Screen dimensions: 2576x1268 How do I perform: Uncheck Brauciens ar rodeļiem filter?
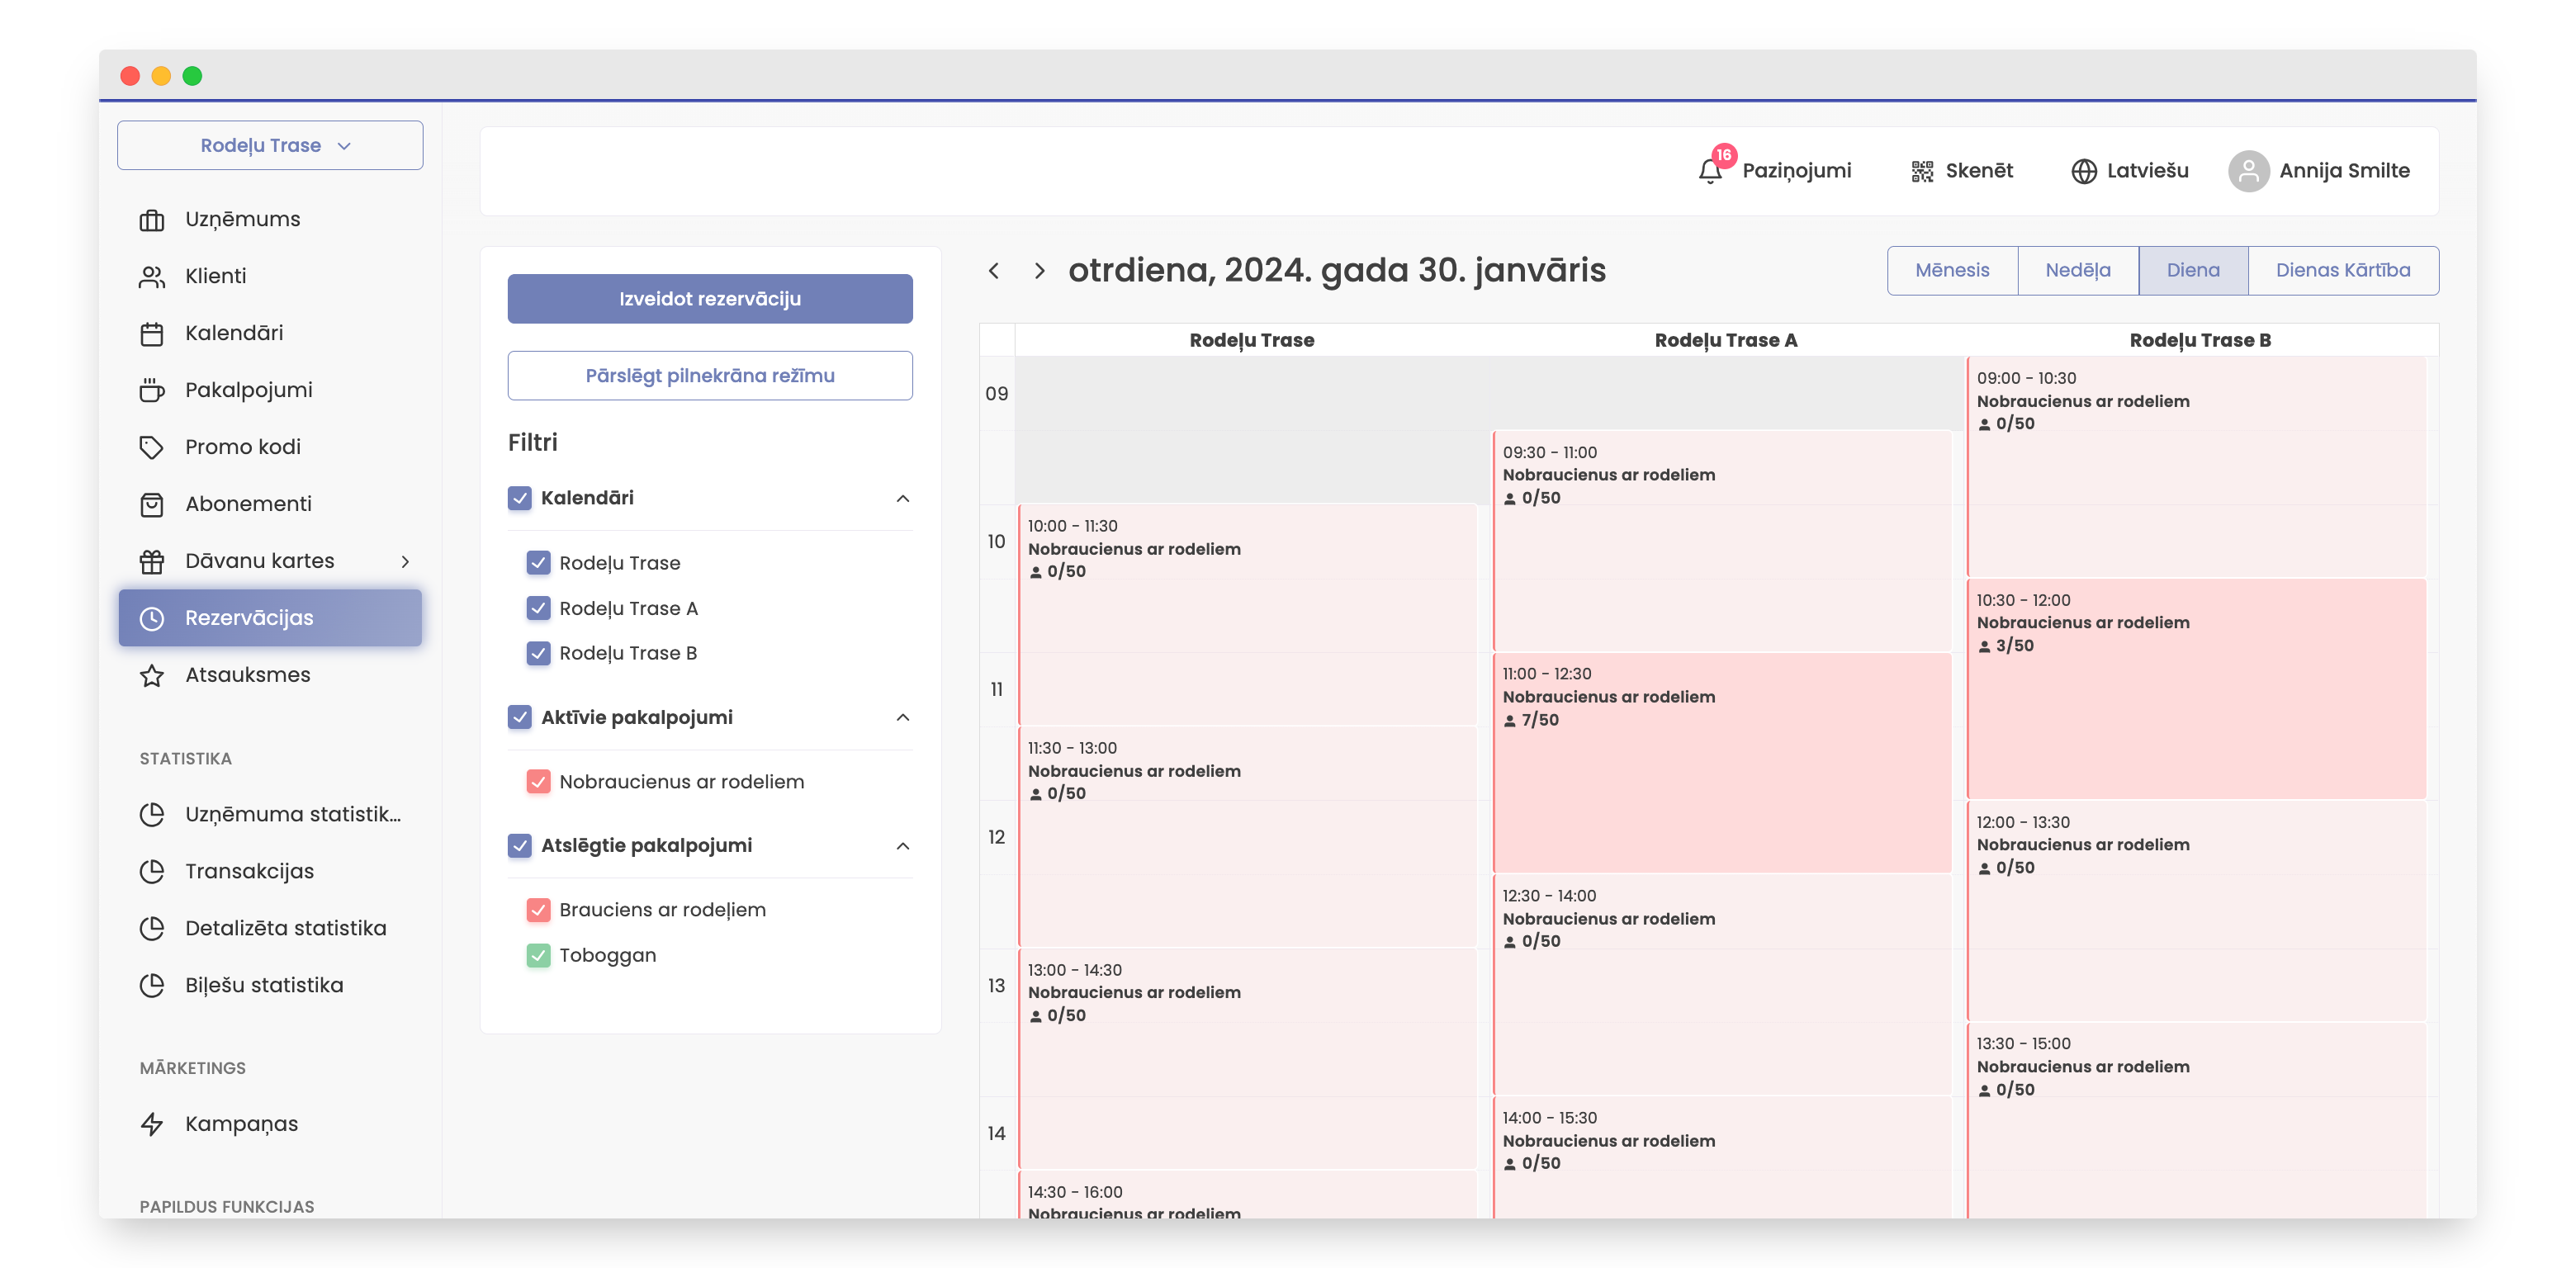tap(538, 910)
